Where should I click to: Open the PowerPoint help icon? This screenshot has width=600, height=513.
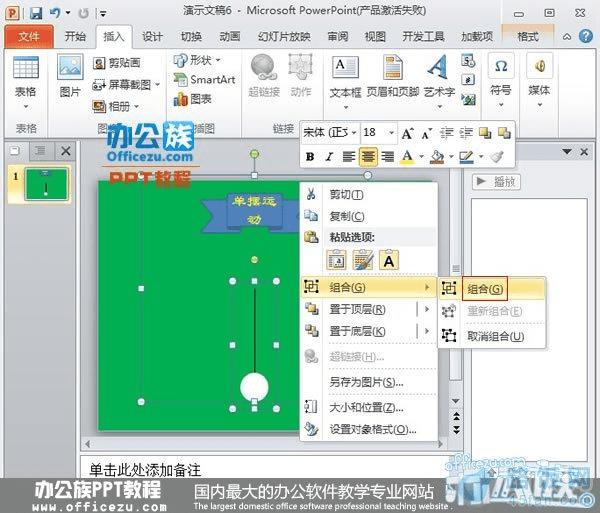pyautogui.click(x=585, y=37)
